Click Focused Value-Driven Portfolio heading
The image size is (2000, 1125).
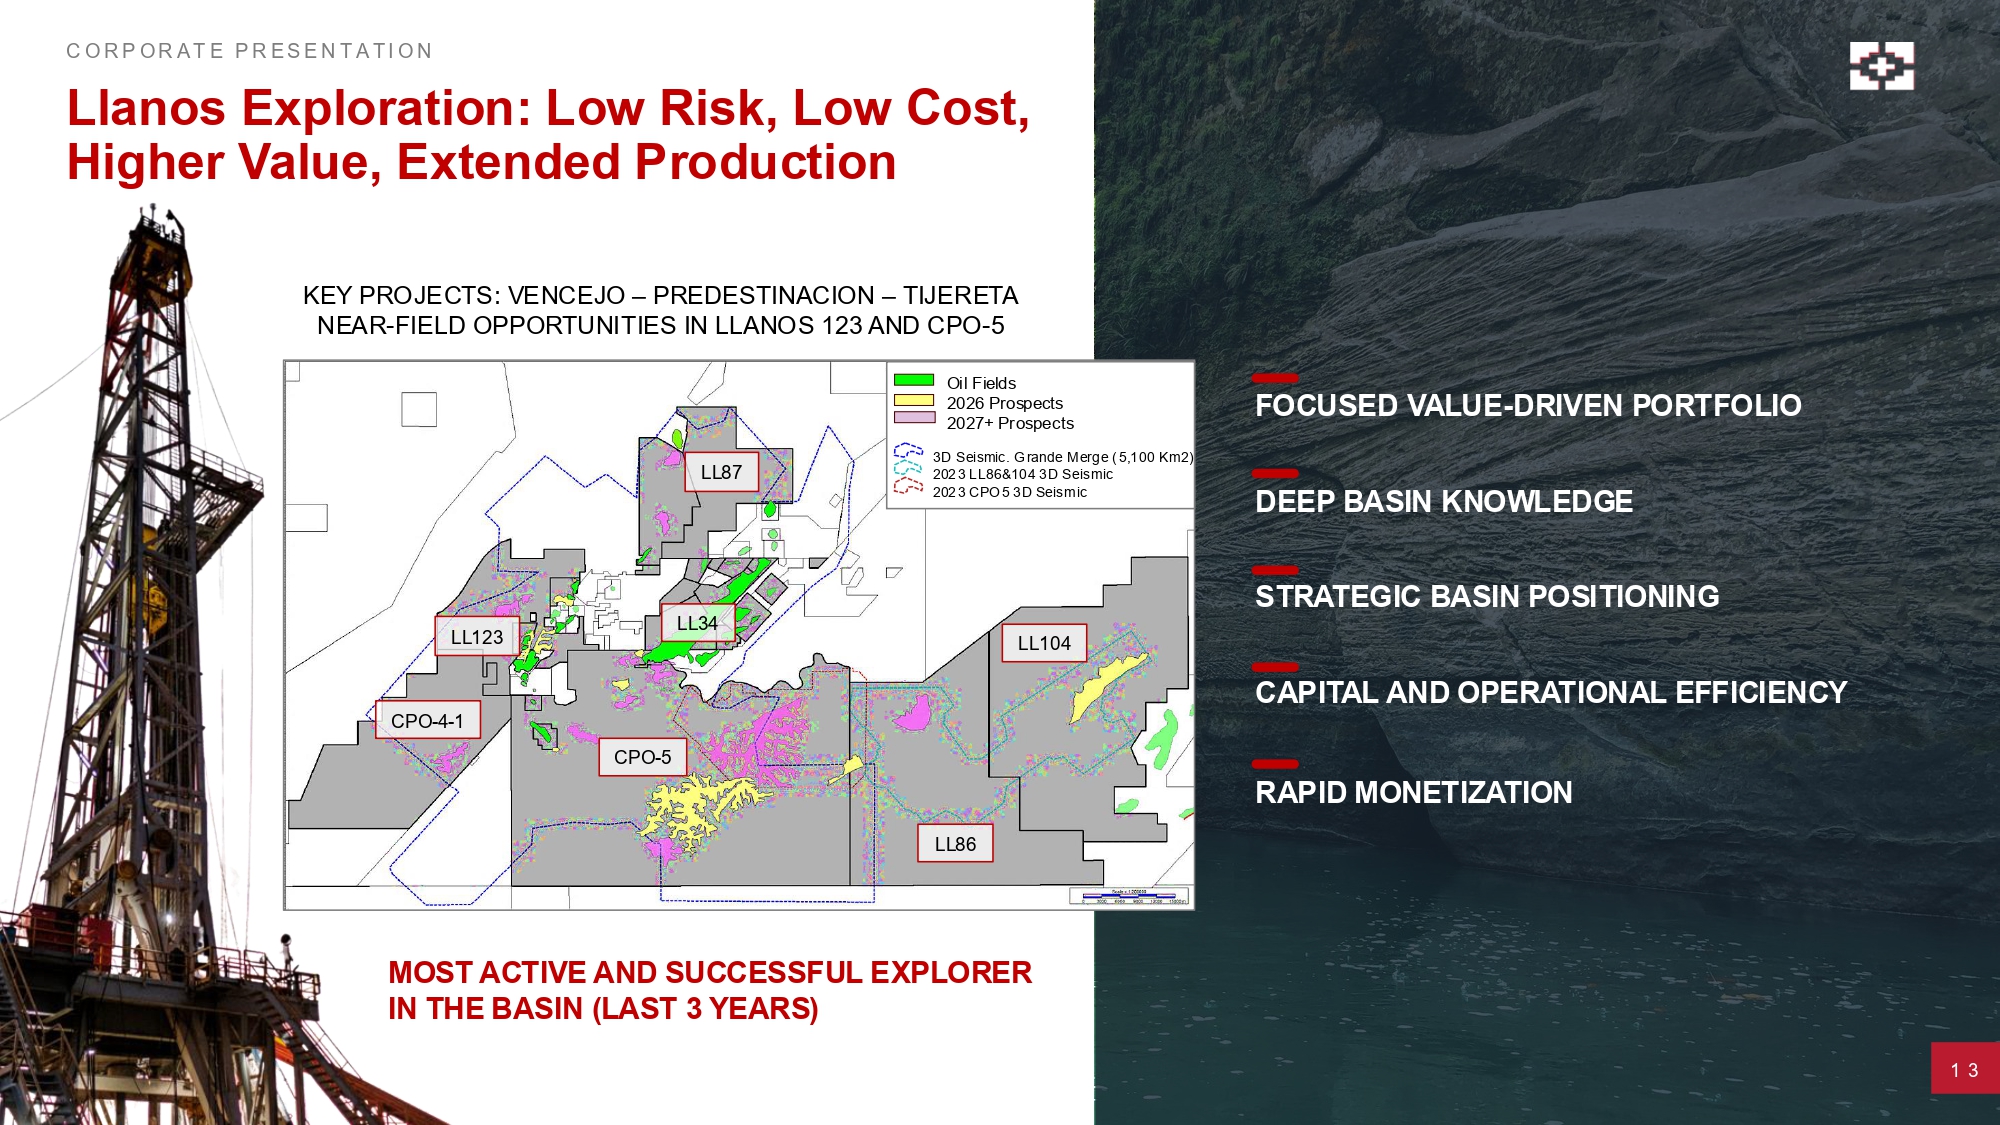(1527, 405)
